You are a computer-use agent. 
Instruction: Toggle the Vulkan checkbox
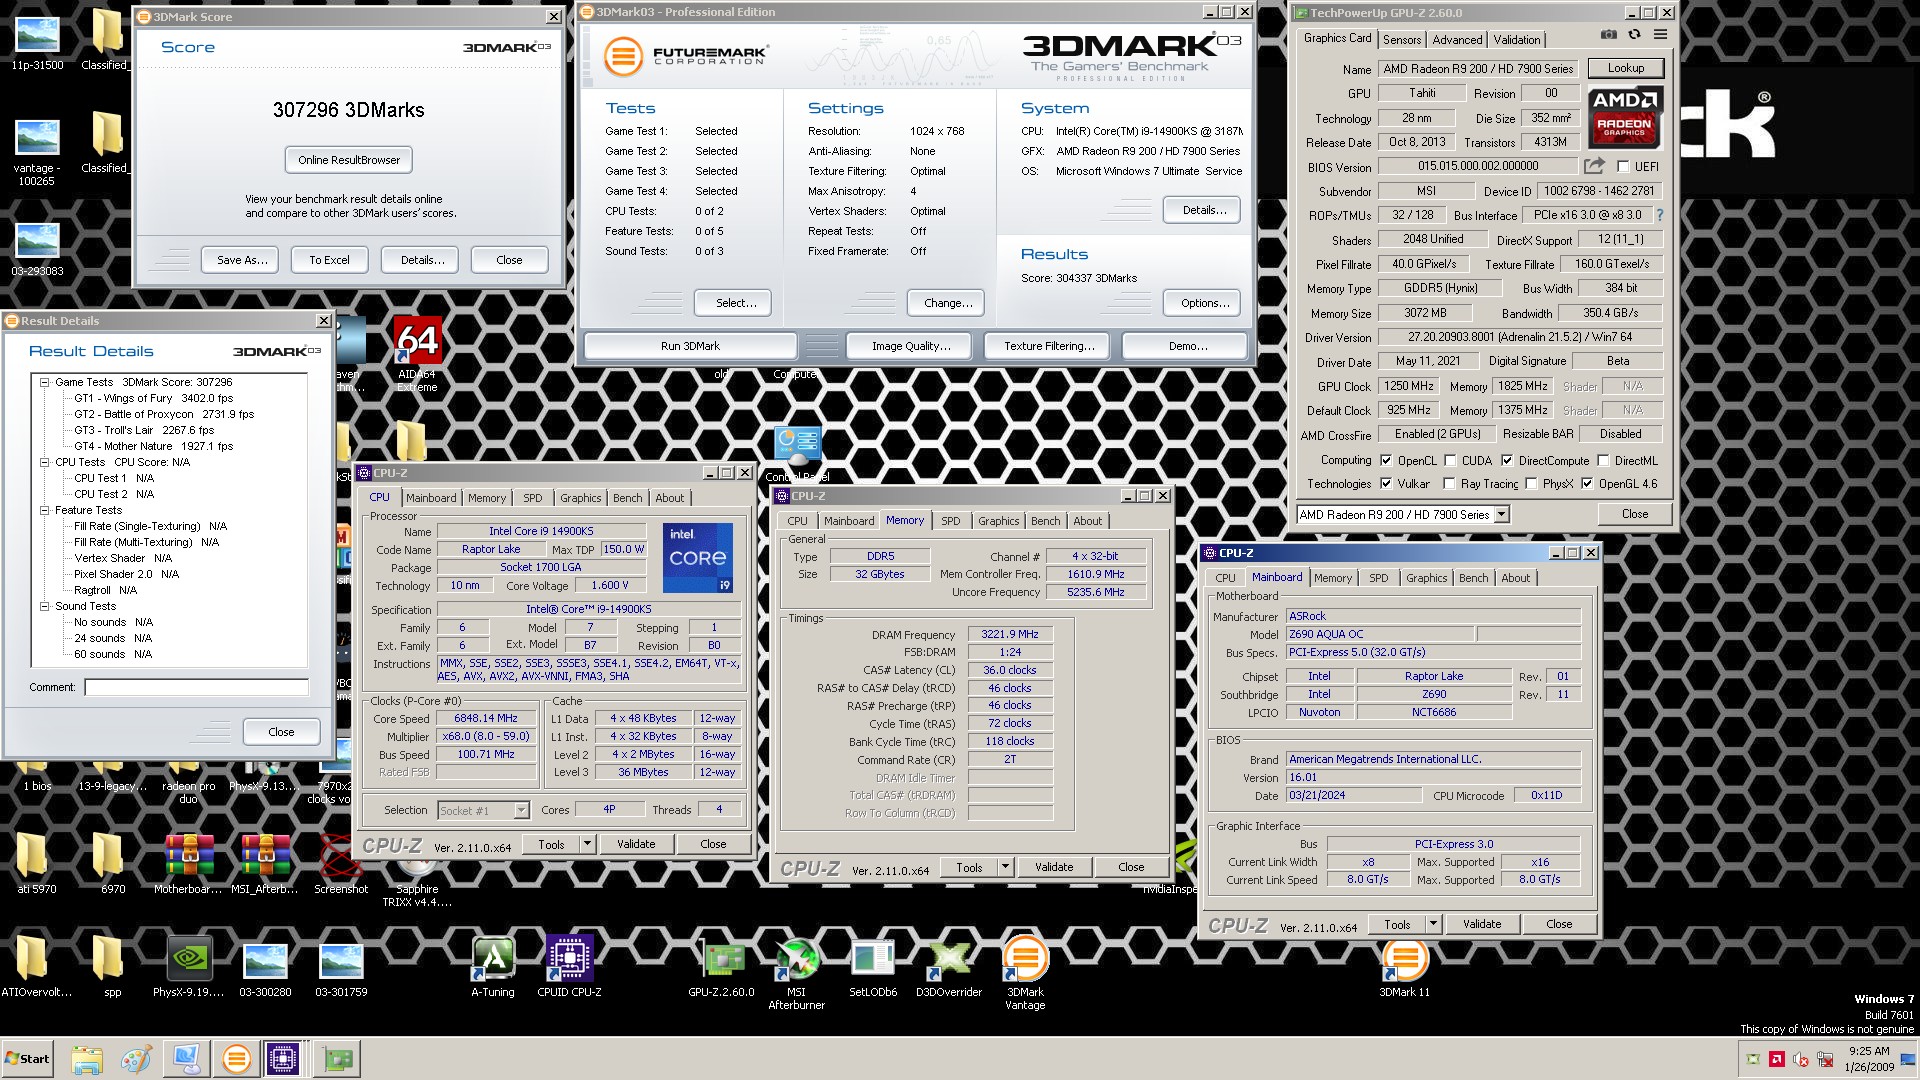pos(1386,484)
